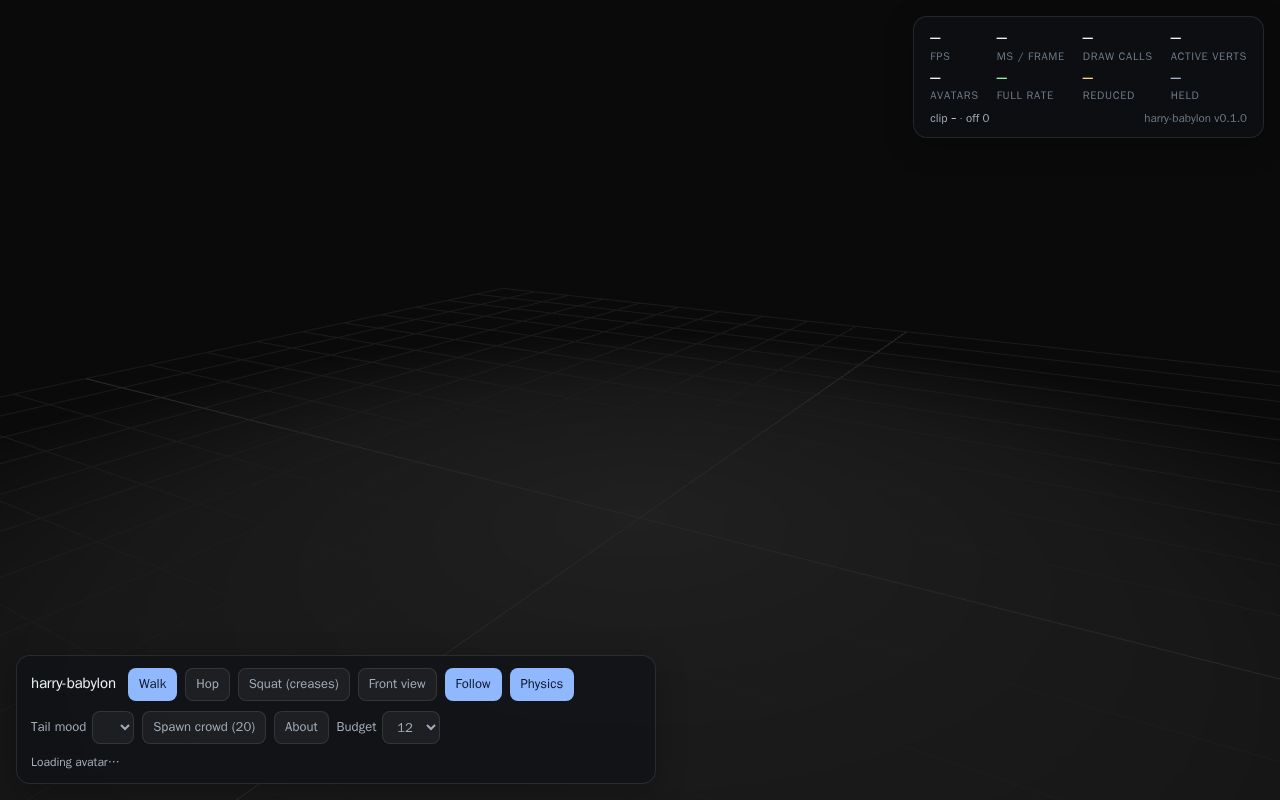Switch camera to Front view
The height and width of the screenshot is (800, 1280).
397,684
